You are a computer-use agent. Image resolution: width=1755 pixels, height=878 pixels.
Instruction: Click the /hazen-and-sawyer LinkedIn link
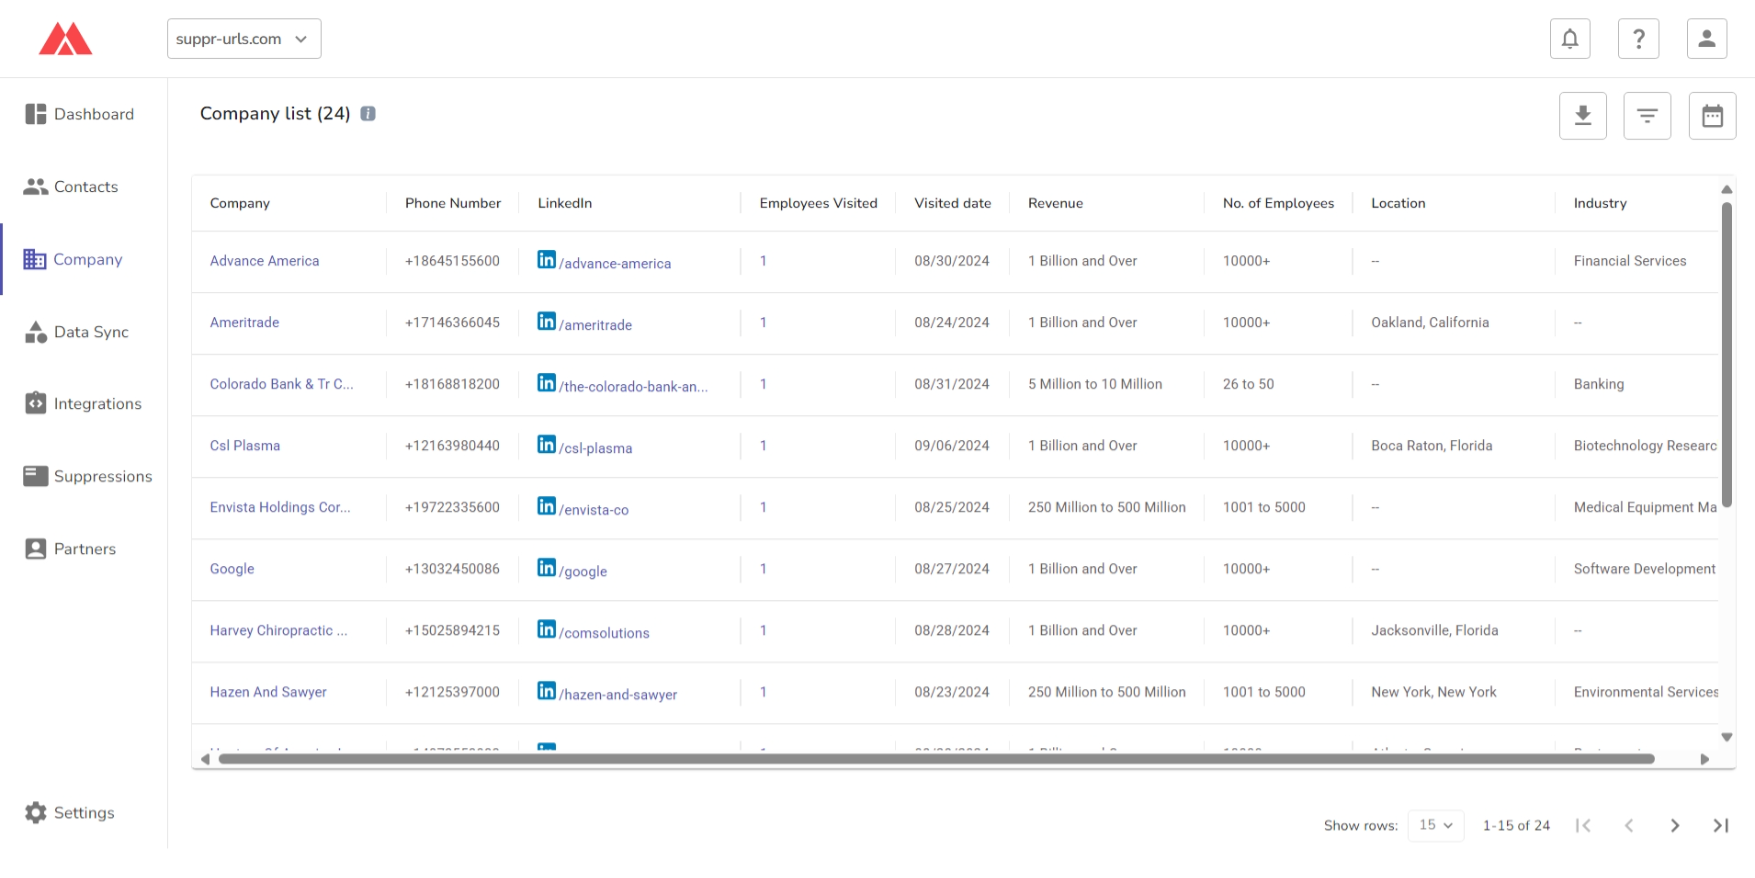[618, 694]
